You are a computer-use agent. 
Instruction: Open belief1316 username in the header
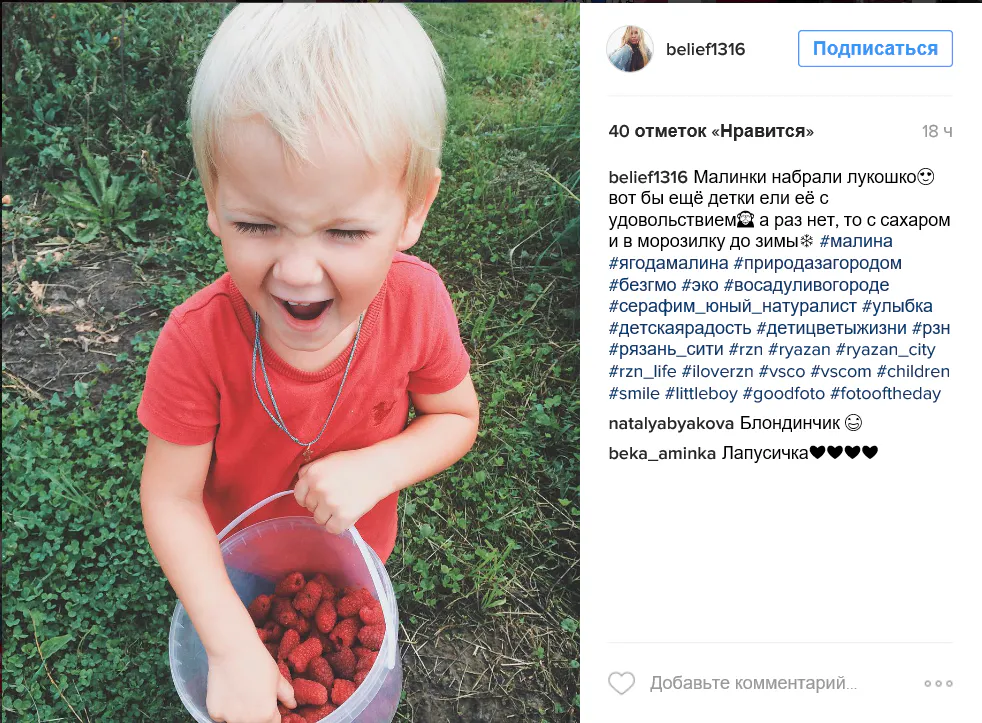pyautogui.click(x=705, y=49)
